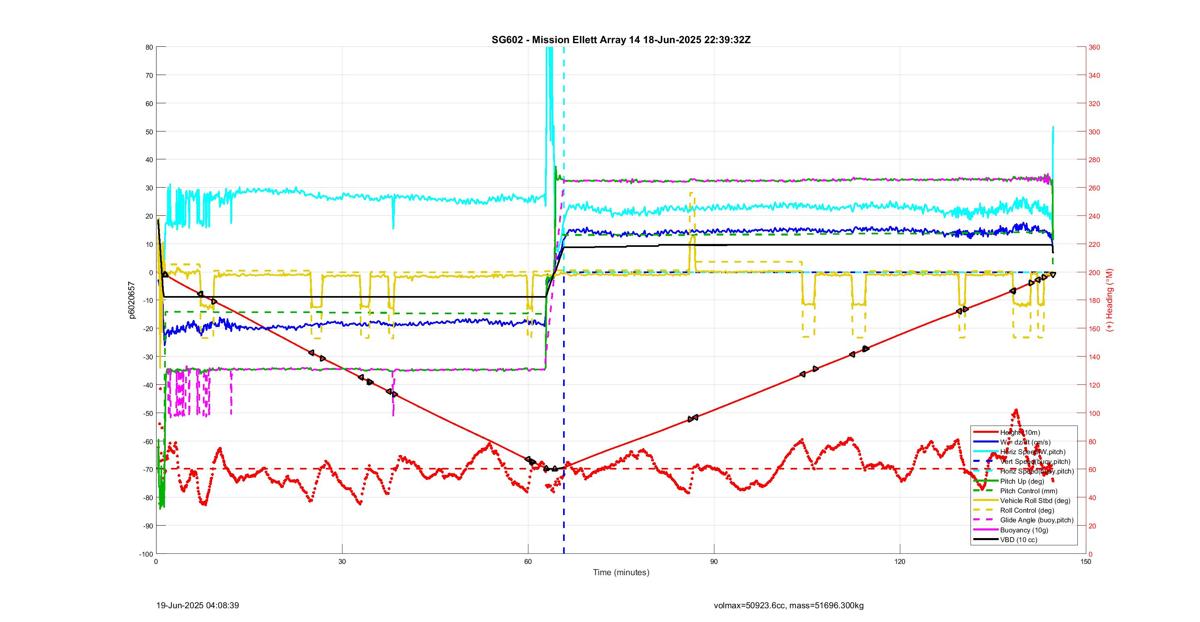Click the 90 tick on the time axis
The width and height of the screenshot is (1200, 622).
pos(714,562)
